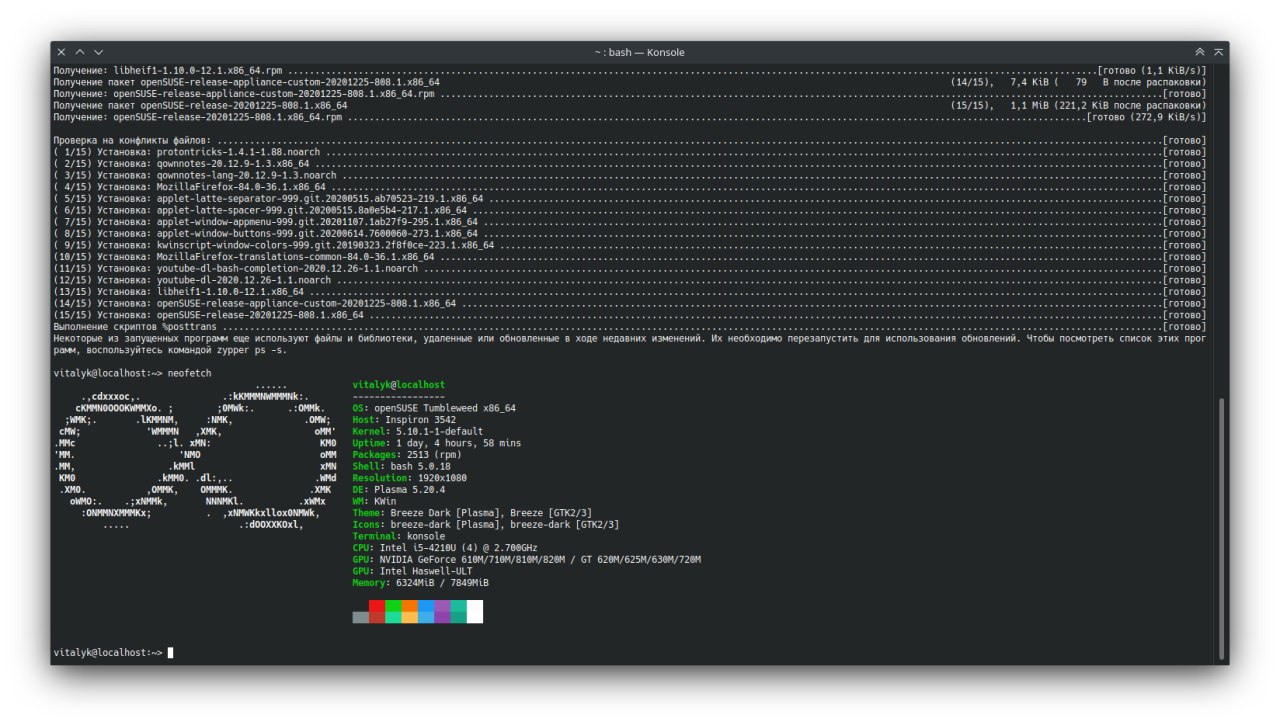Screen dimensions: 1280x725
Task: Click 'Получение: libheif1-1.10.0-12.1.x86_64.rpm' line
Action: tap(630, 70)
